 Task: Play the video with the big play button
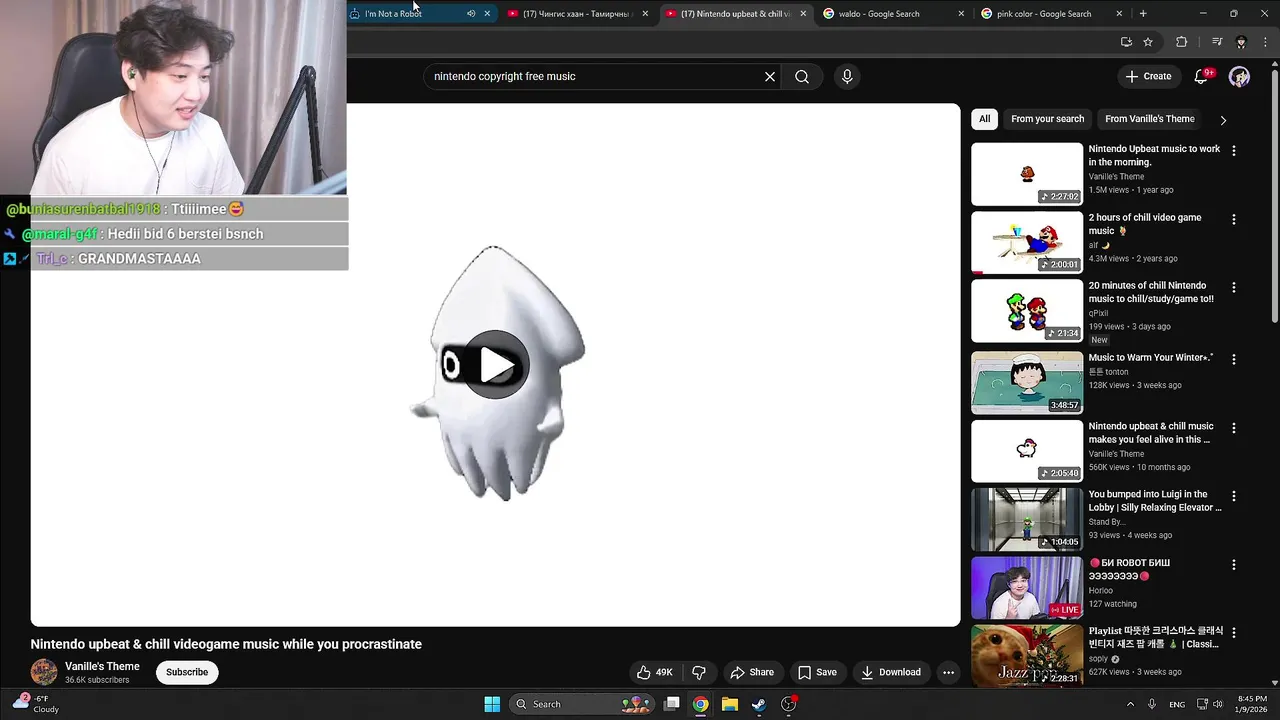[496, 365]
